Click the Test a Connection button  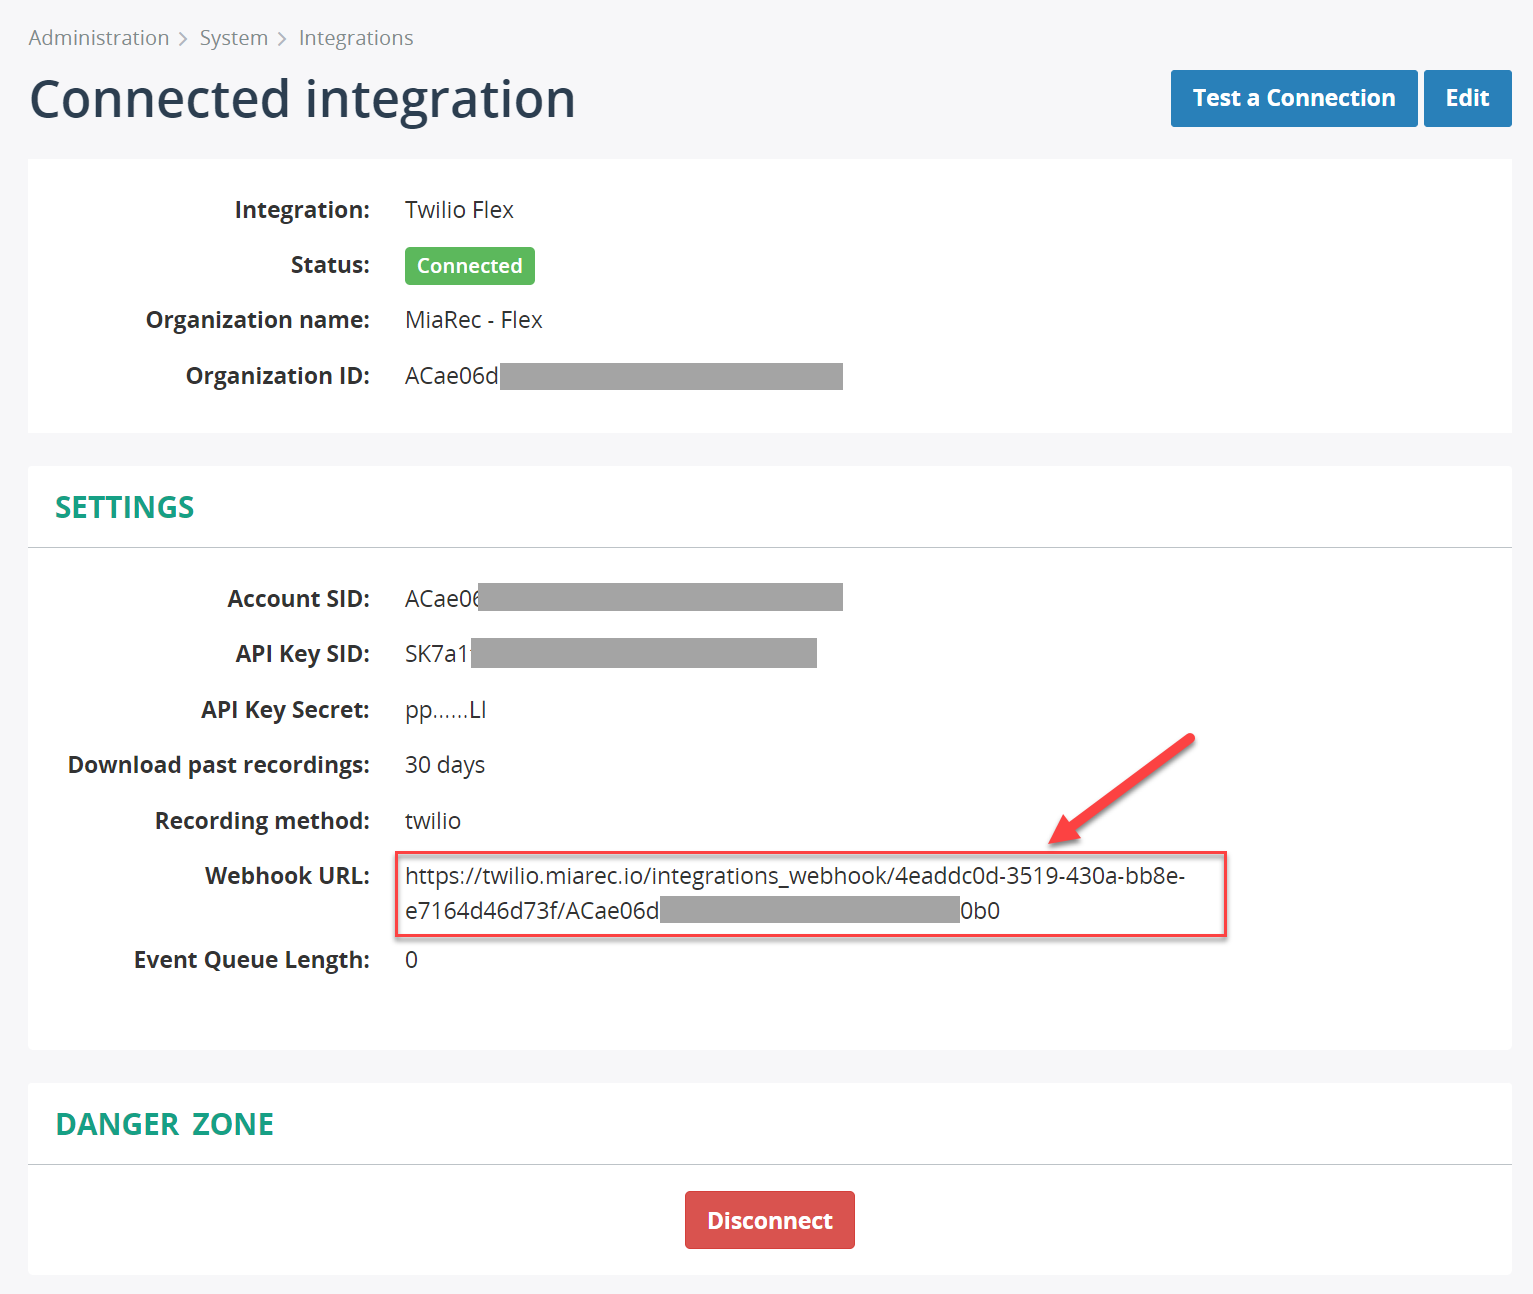[1294, 98]
